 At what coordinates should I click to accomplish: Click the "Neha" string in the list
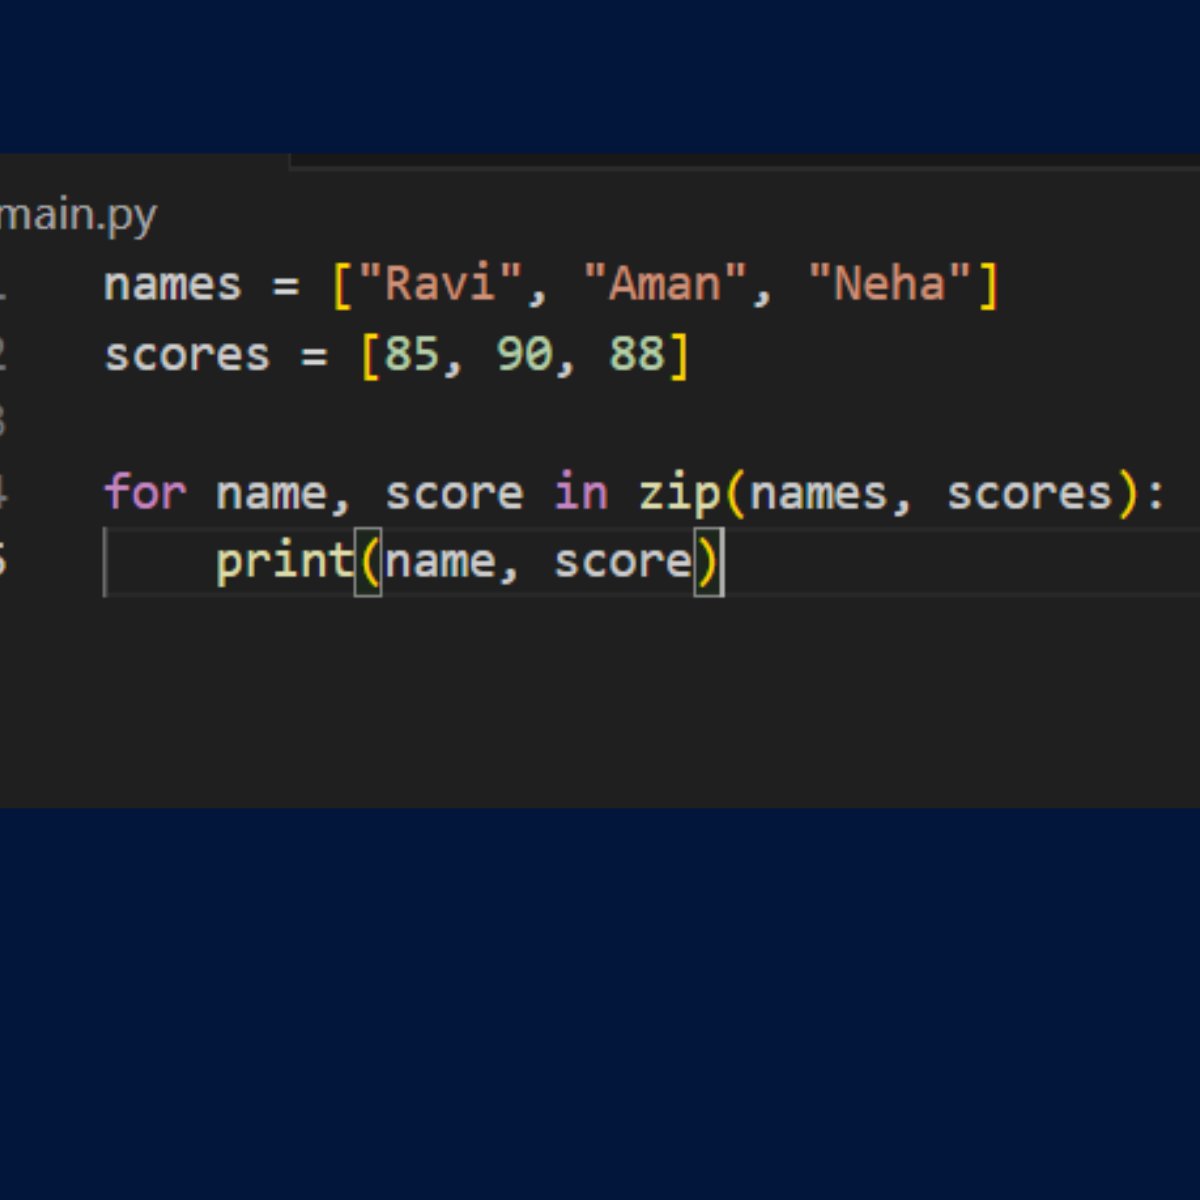[x=890, y=284]
